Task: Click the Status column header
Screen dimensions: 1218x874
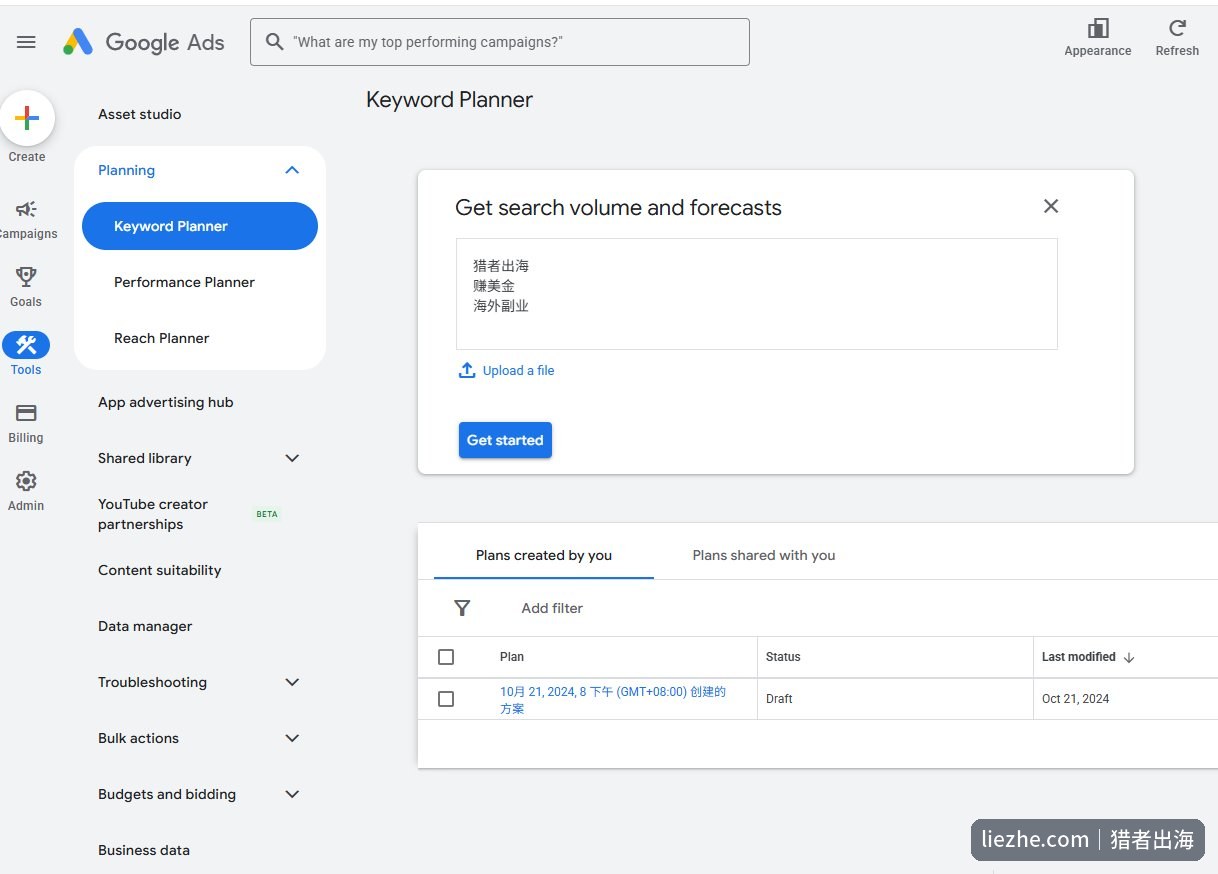Action: [x=783, y=657]
